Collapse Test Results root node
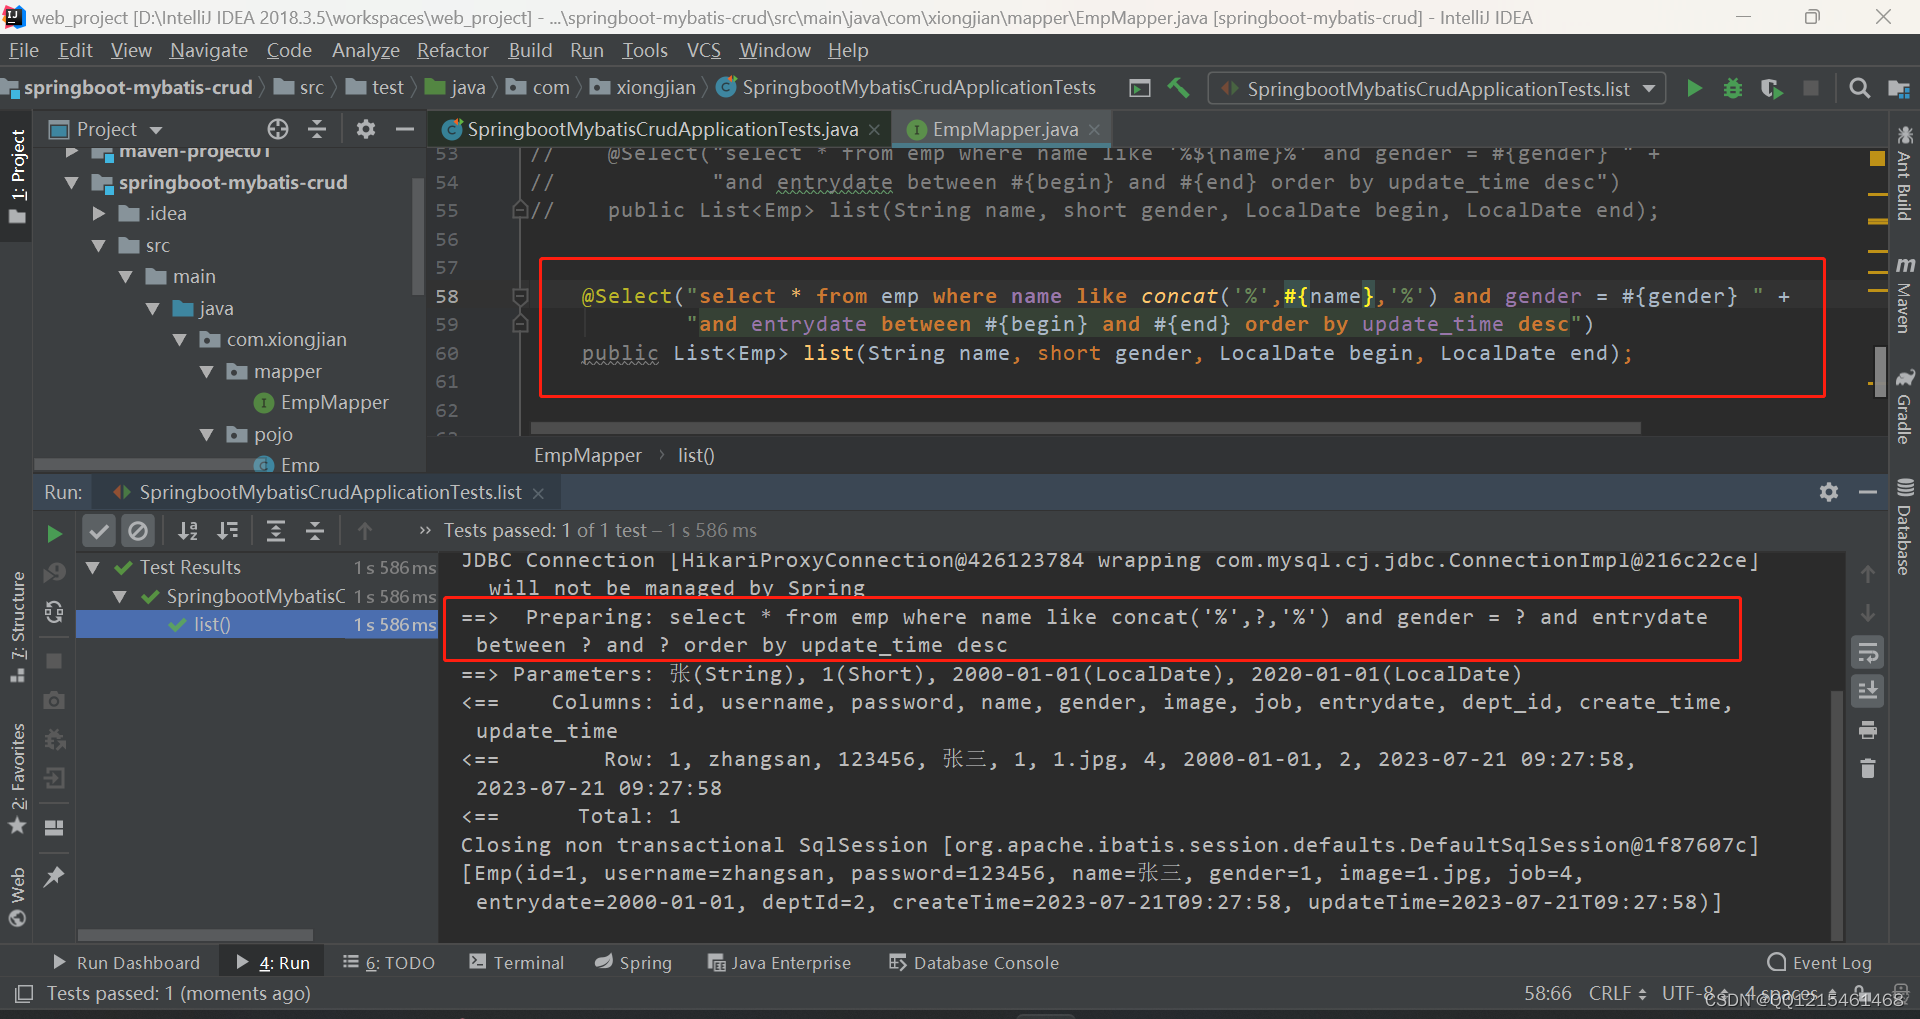 (x=92, y=567)
